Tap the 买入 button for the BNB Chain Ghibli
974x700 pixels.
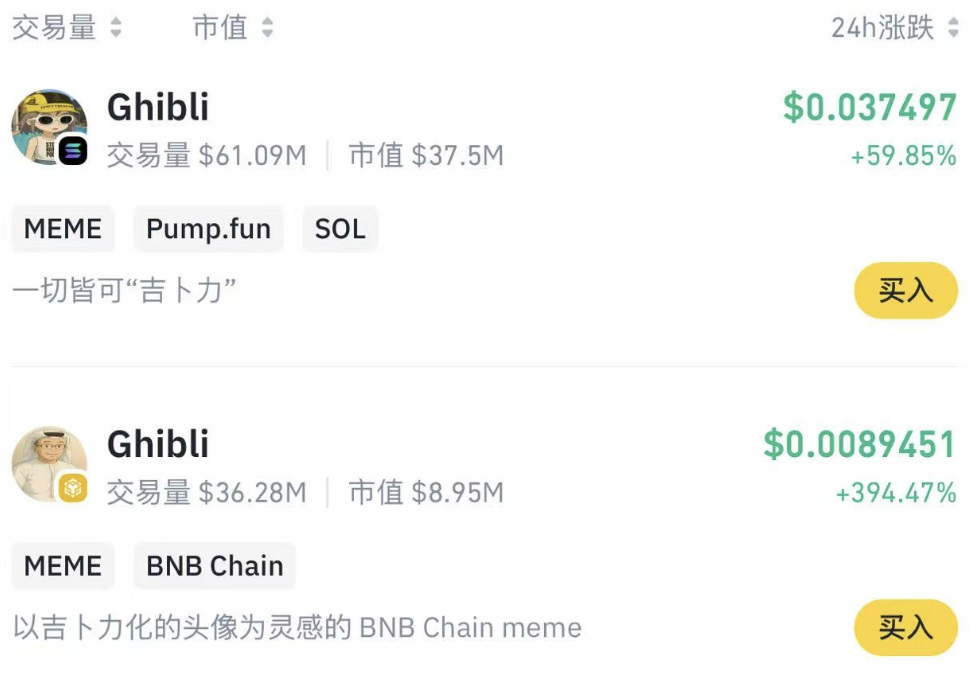click(906, 628)
